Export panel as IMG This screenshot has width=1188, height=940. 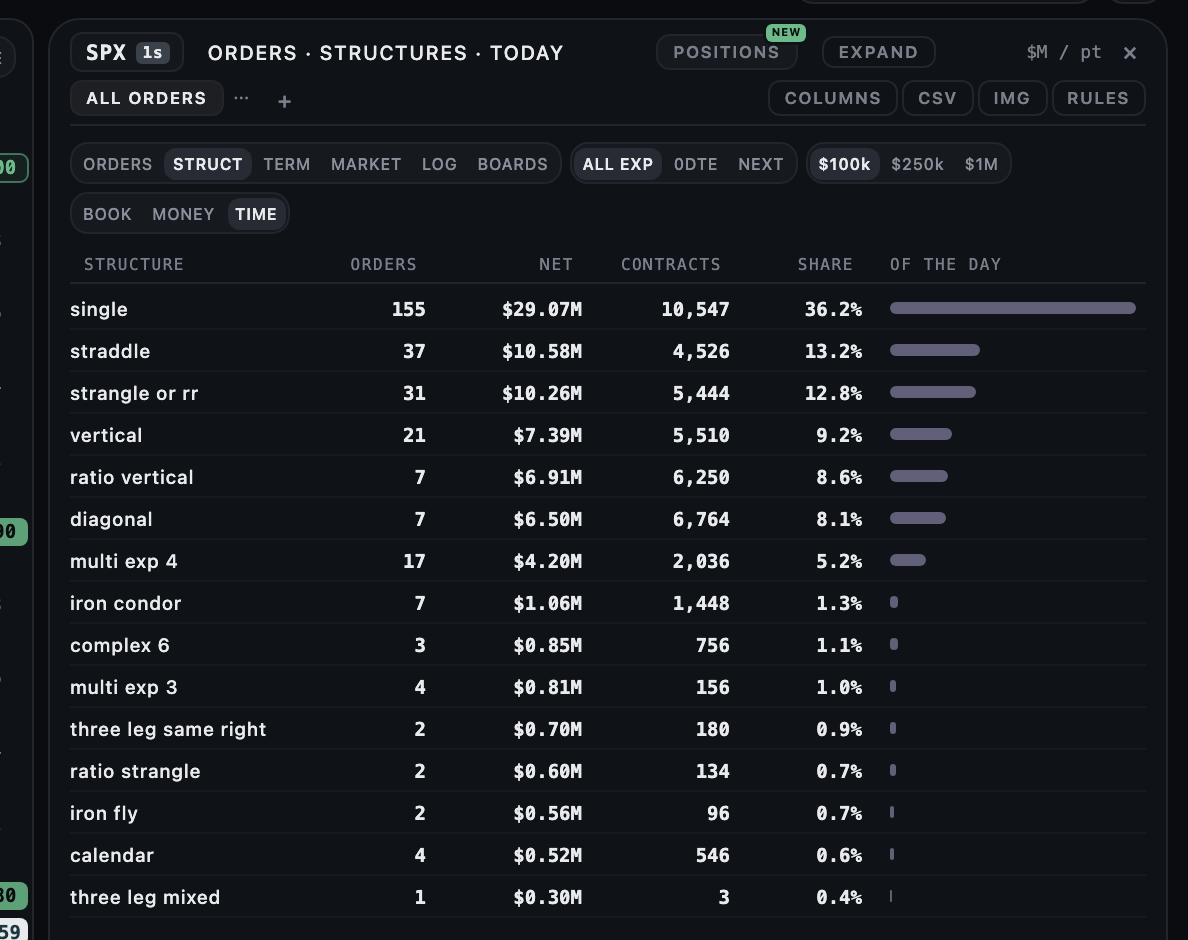point(1012,98)
